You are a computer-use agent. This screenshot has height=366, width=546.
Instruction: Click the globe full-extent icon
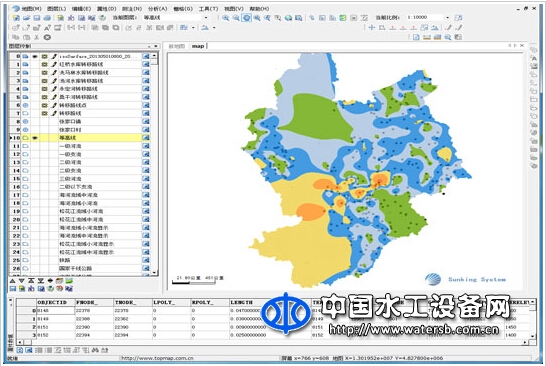click(x=288, y=18)
